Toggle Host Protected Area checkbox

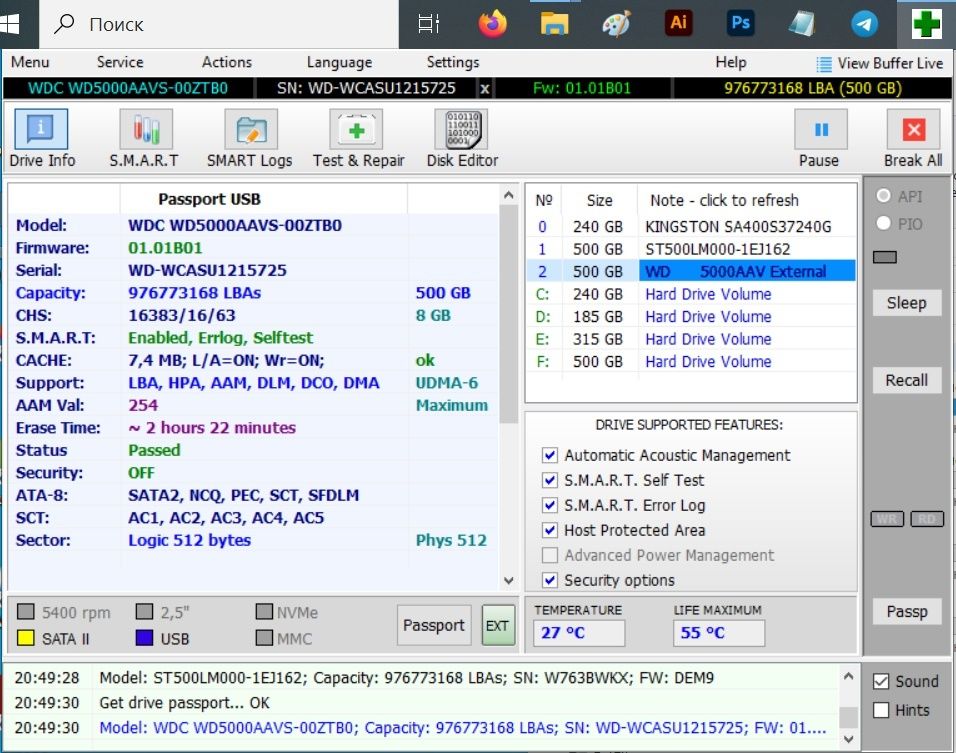coord(549,530)
